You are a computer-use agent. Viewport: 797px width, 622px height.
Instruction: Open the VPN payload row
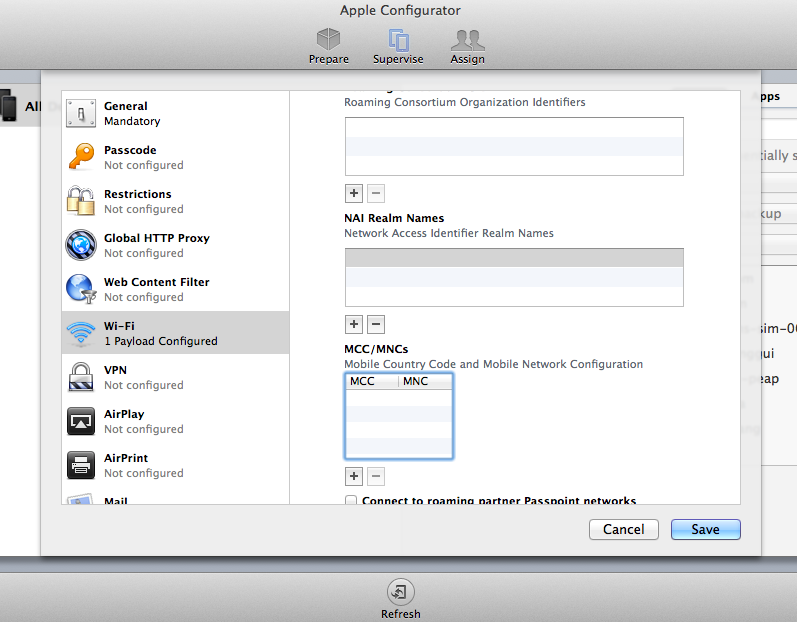[x=175, y=377]
